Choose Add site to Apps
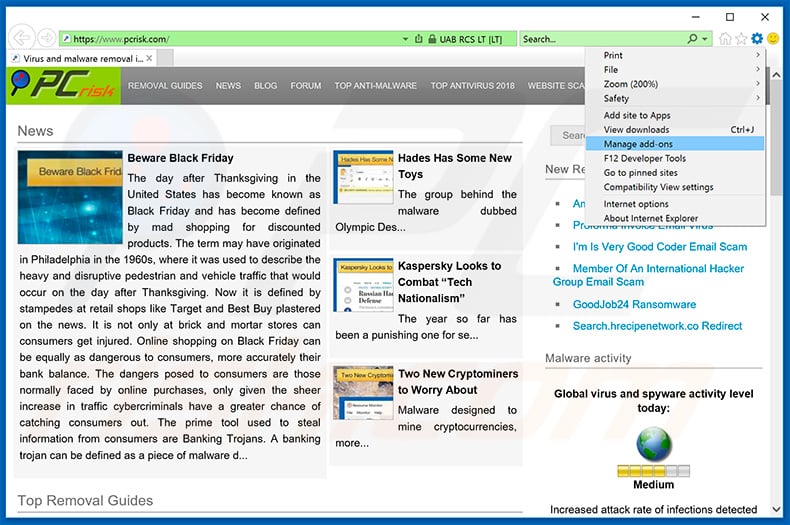Viewport: 790px width, 525px height. [675, 115]
